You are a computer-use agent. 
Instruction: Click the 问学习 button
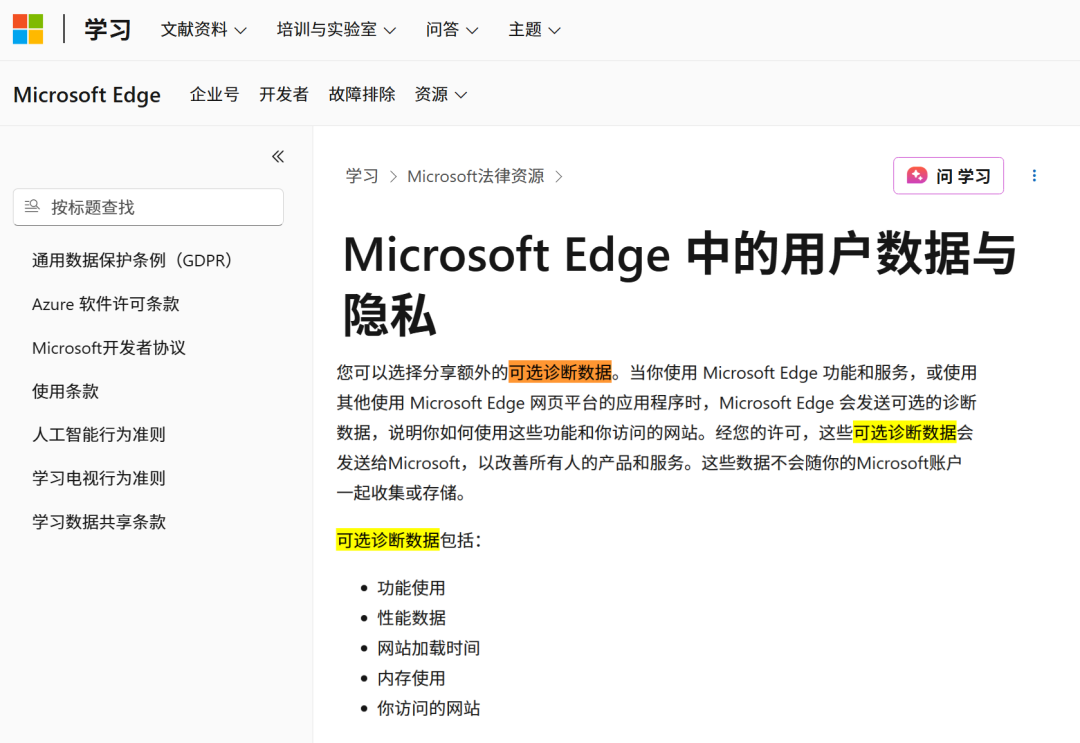point(948,176)
